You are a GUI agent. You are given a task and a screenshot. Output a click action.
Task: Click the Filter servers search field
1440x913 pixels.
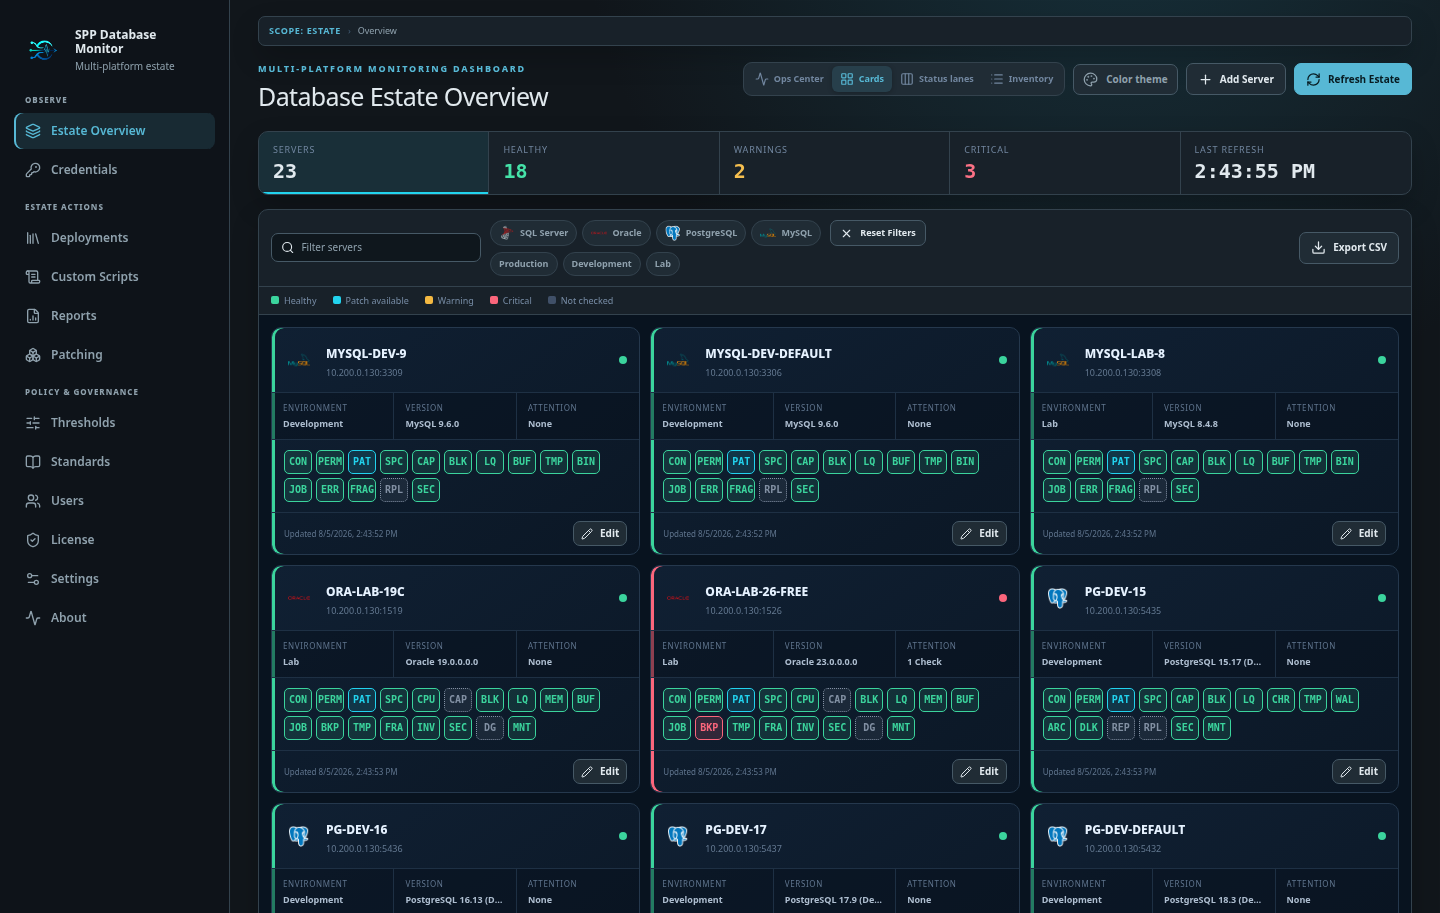(376, 247)
